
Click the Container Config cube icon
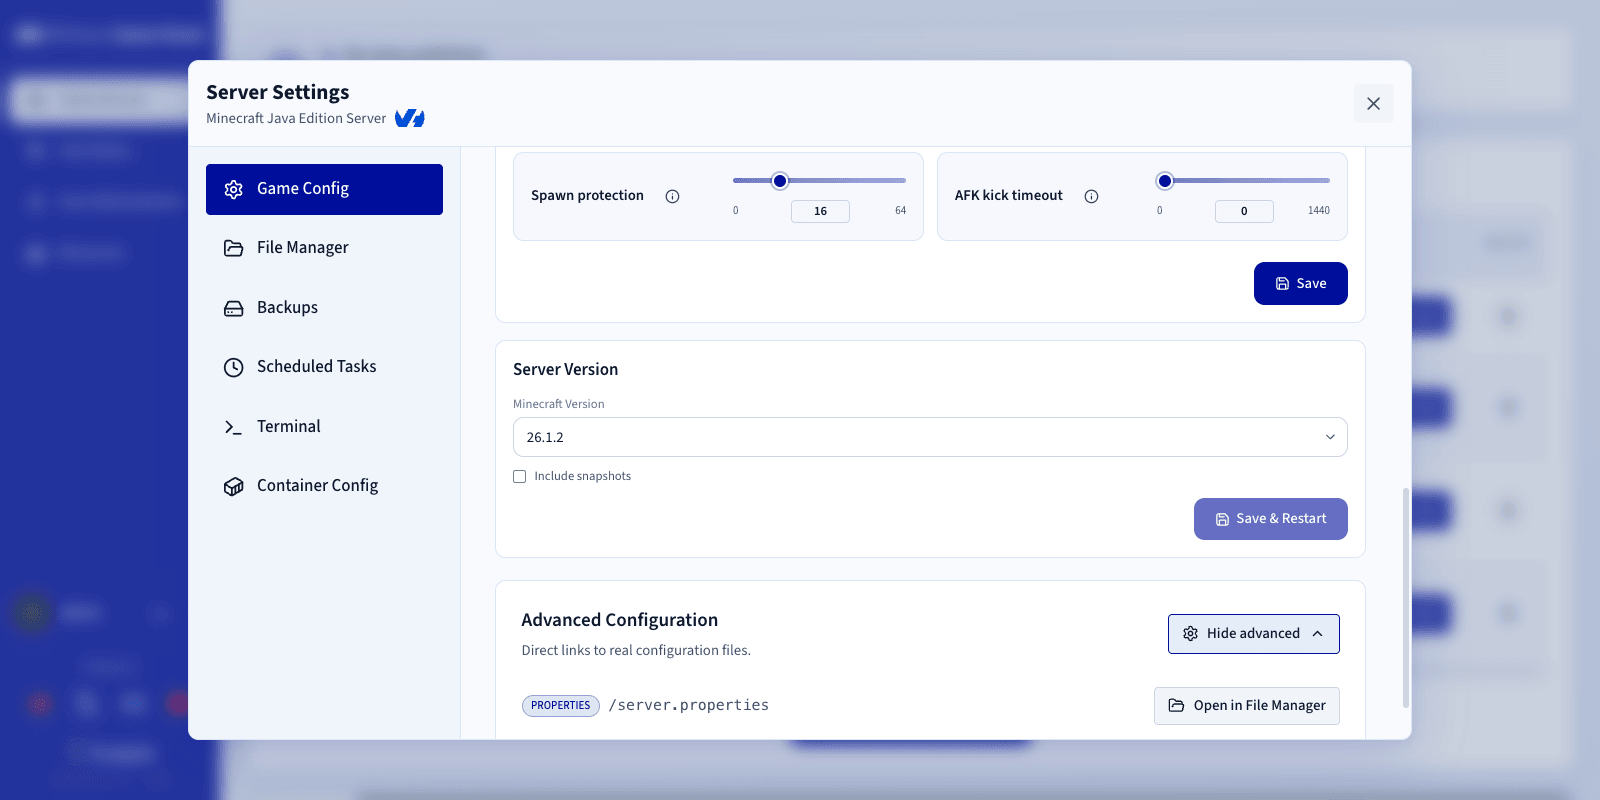coord(234,486)
